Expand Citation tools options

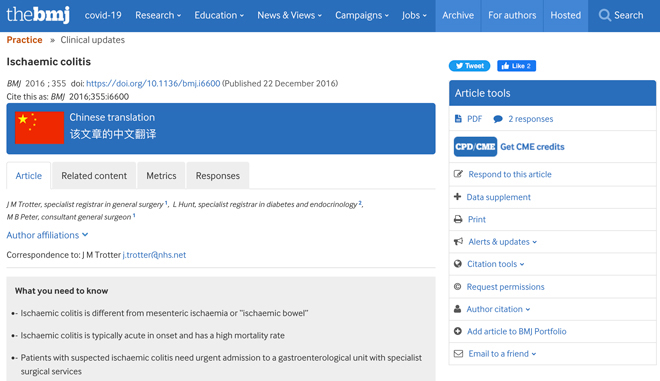point(495,264)
